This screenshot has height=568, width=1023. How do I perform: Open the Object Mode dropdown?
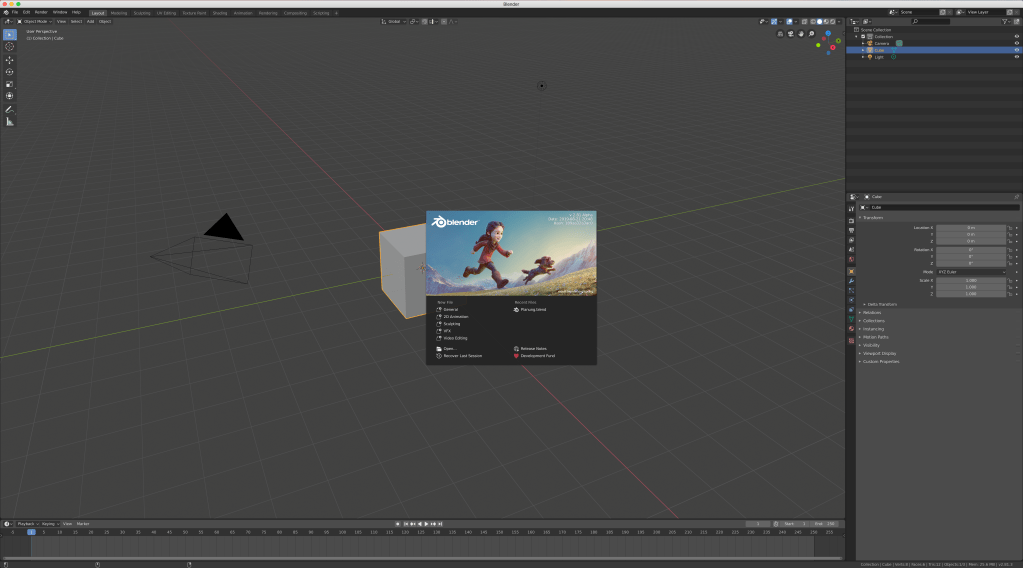click(38, 20)
